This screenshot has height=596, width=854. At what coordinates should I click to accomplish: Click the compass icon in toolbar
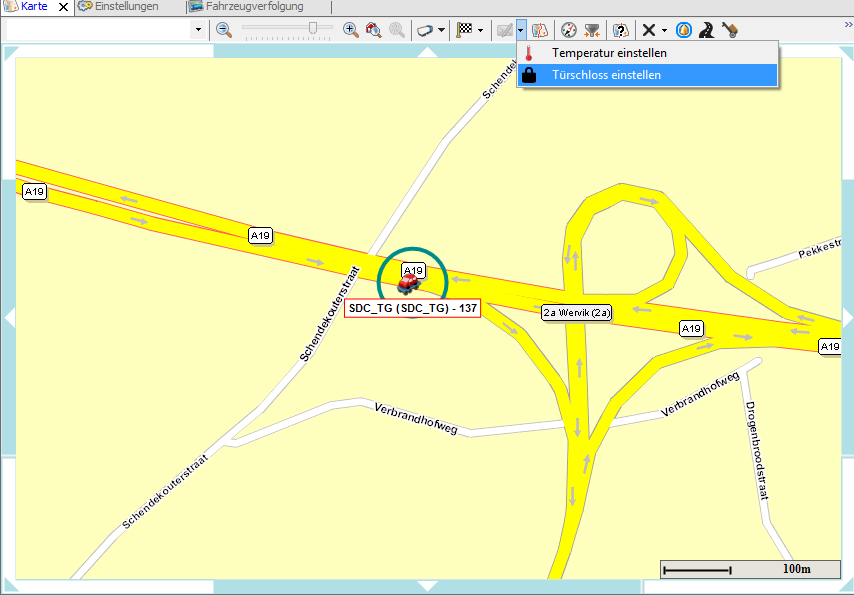569,30
